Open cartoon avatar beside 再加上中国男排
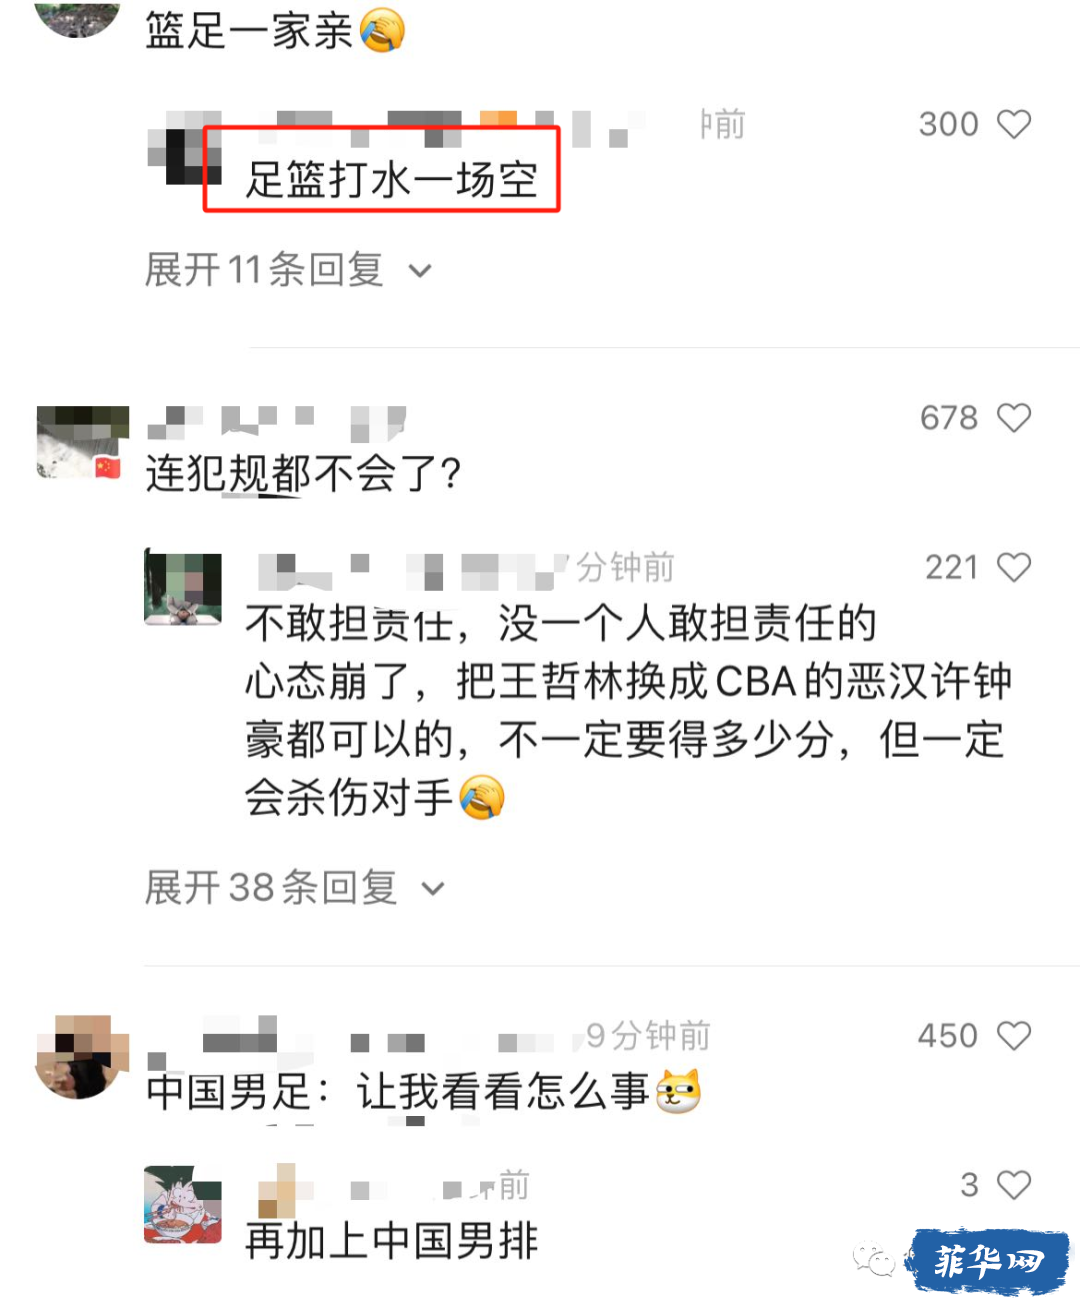Viewport: 1080px width, 1308px height. 183,1204
